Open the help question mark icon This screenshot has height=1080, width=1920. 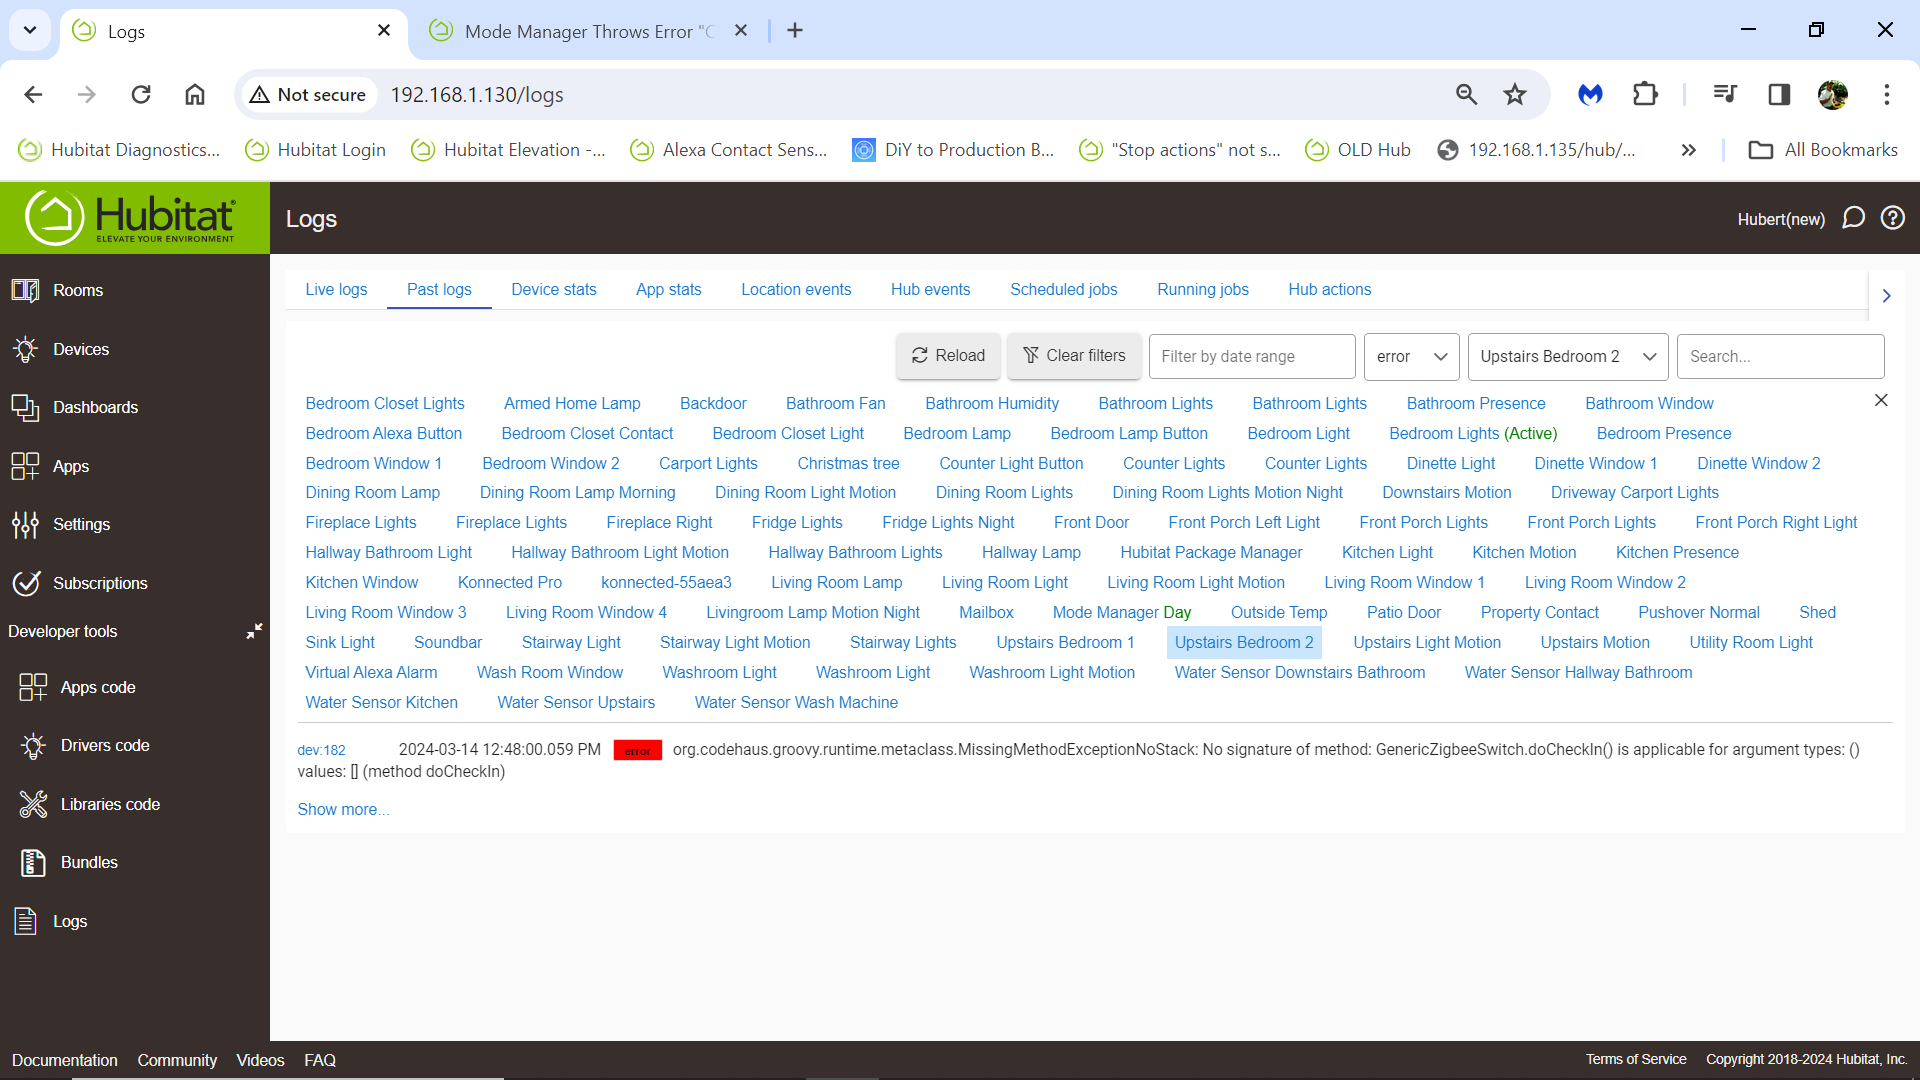(x=1893, y=218)
